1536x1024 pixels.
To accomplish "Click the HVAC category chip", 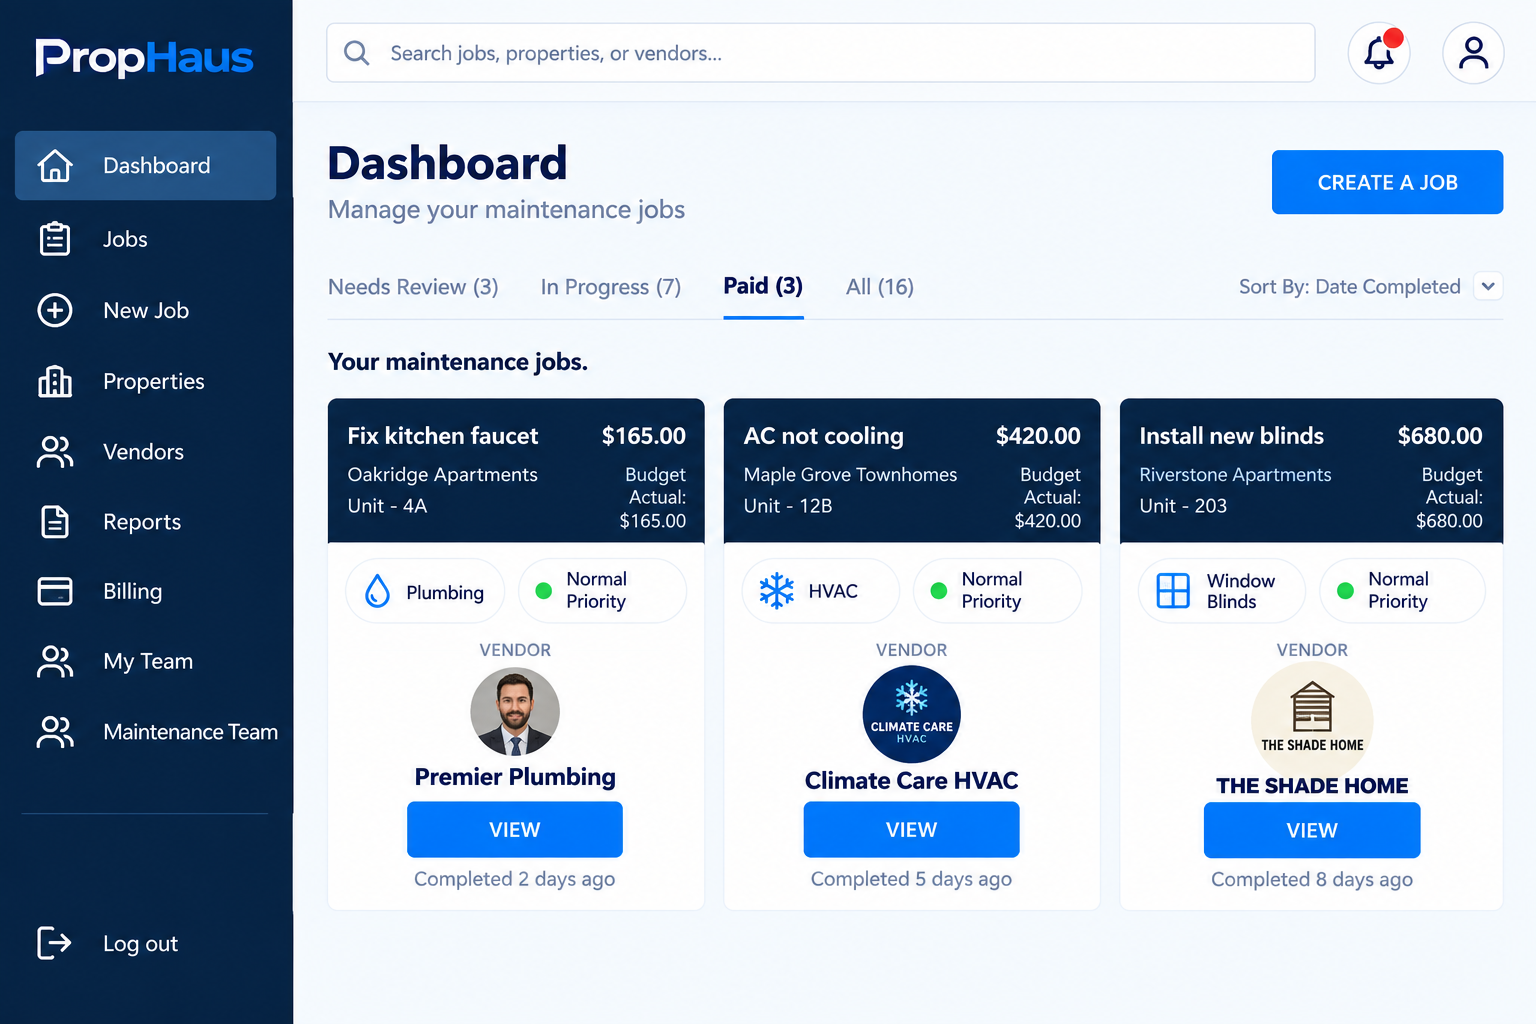I will [x=820, y=591].
